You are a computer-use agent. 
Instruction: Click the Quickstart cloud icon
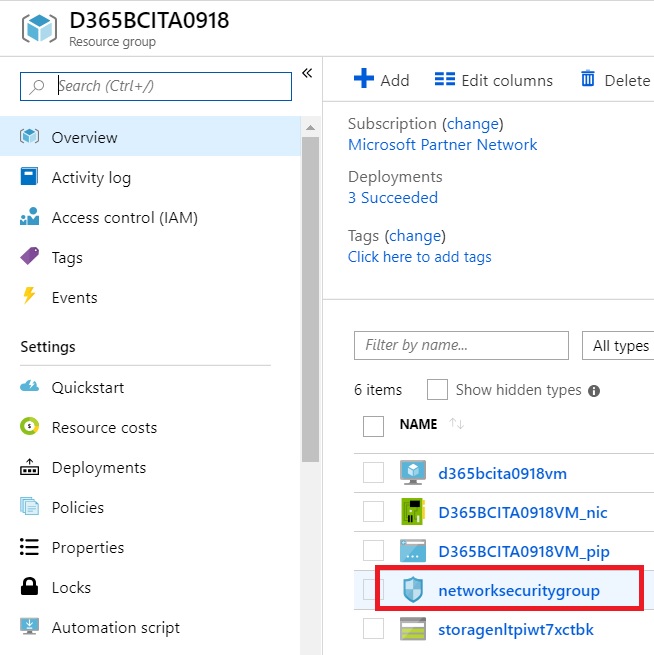(30, 387)
